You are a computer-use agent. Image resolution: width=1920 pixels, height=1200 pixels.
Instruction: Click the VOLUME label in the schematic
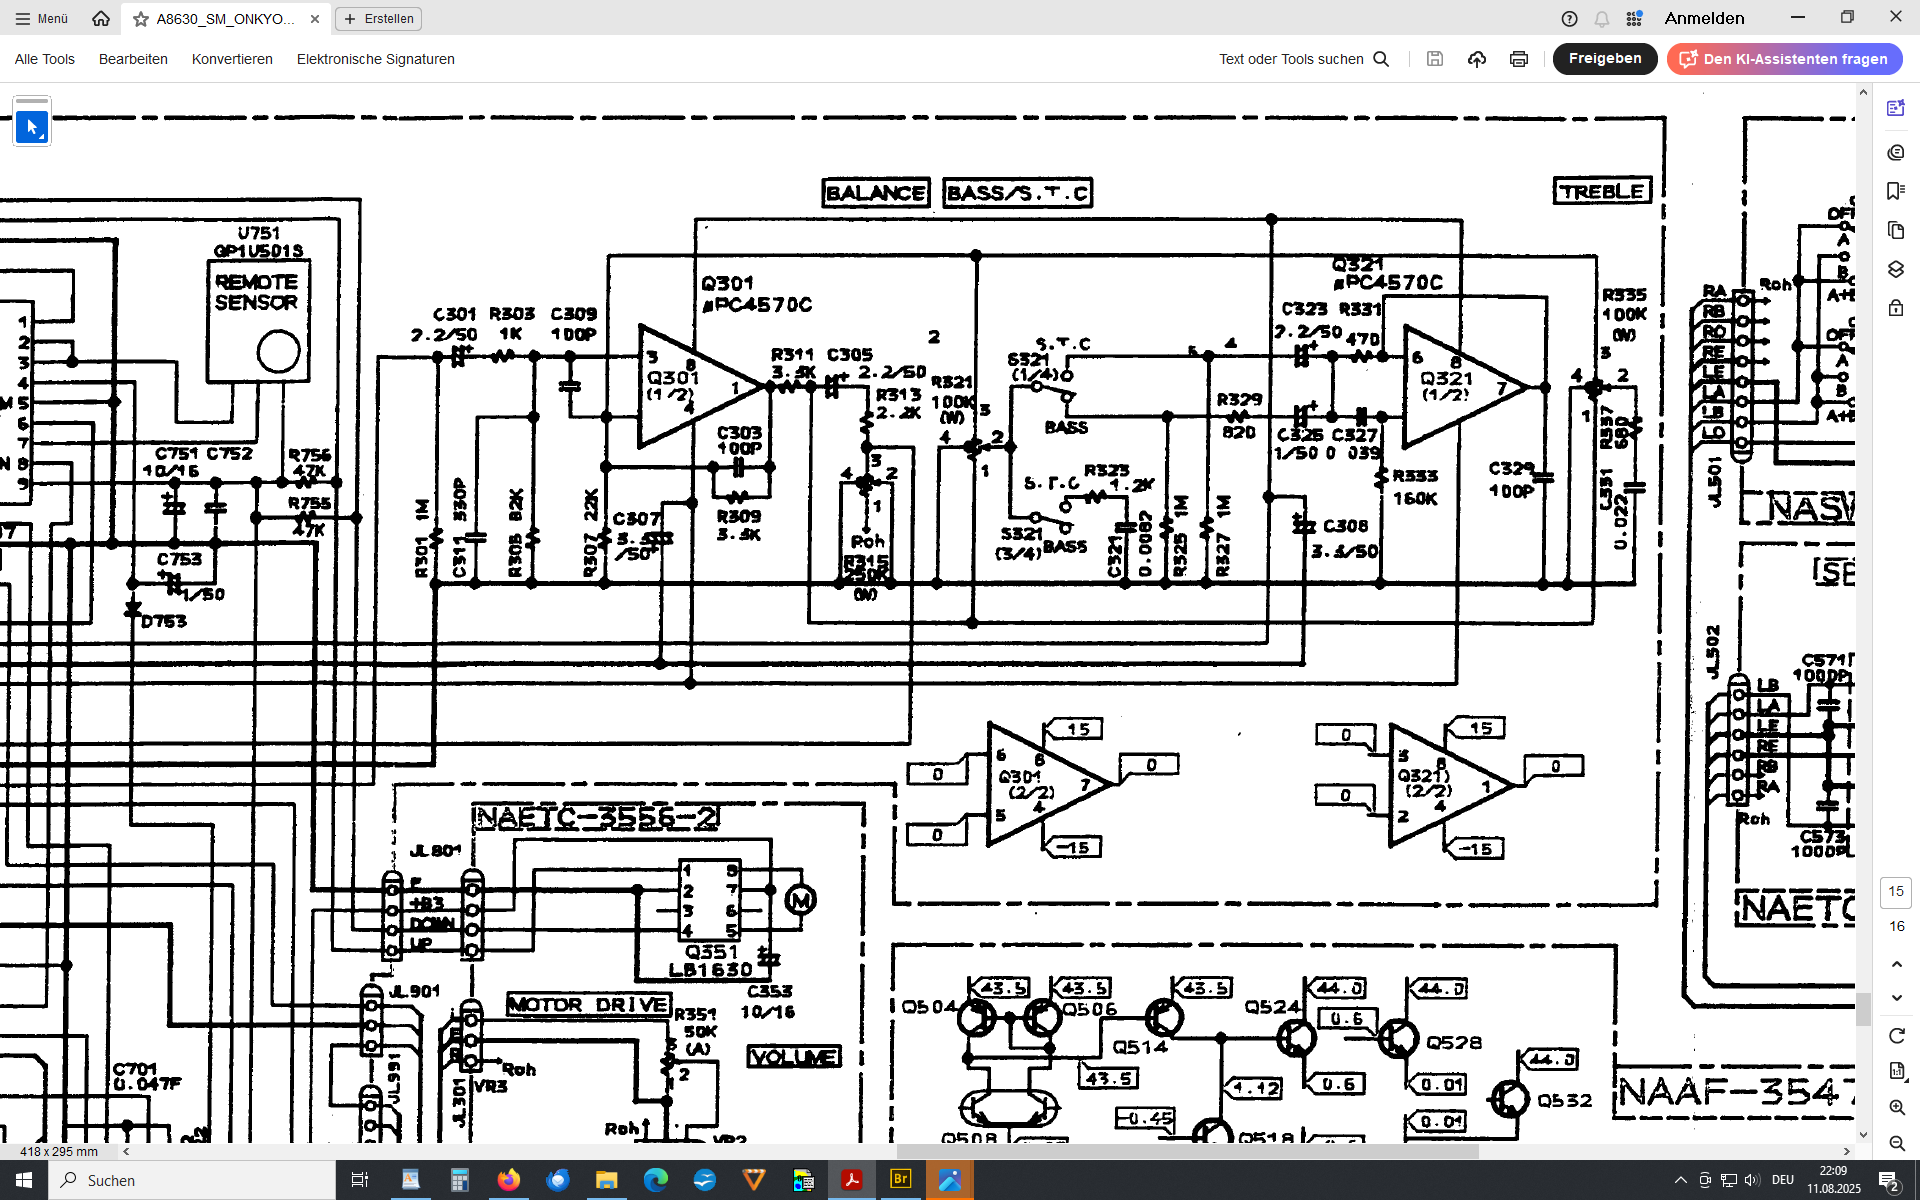(795, 1057)
